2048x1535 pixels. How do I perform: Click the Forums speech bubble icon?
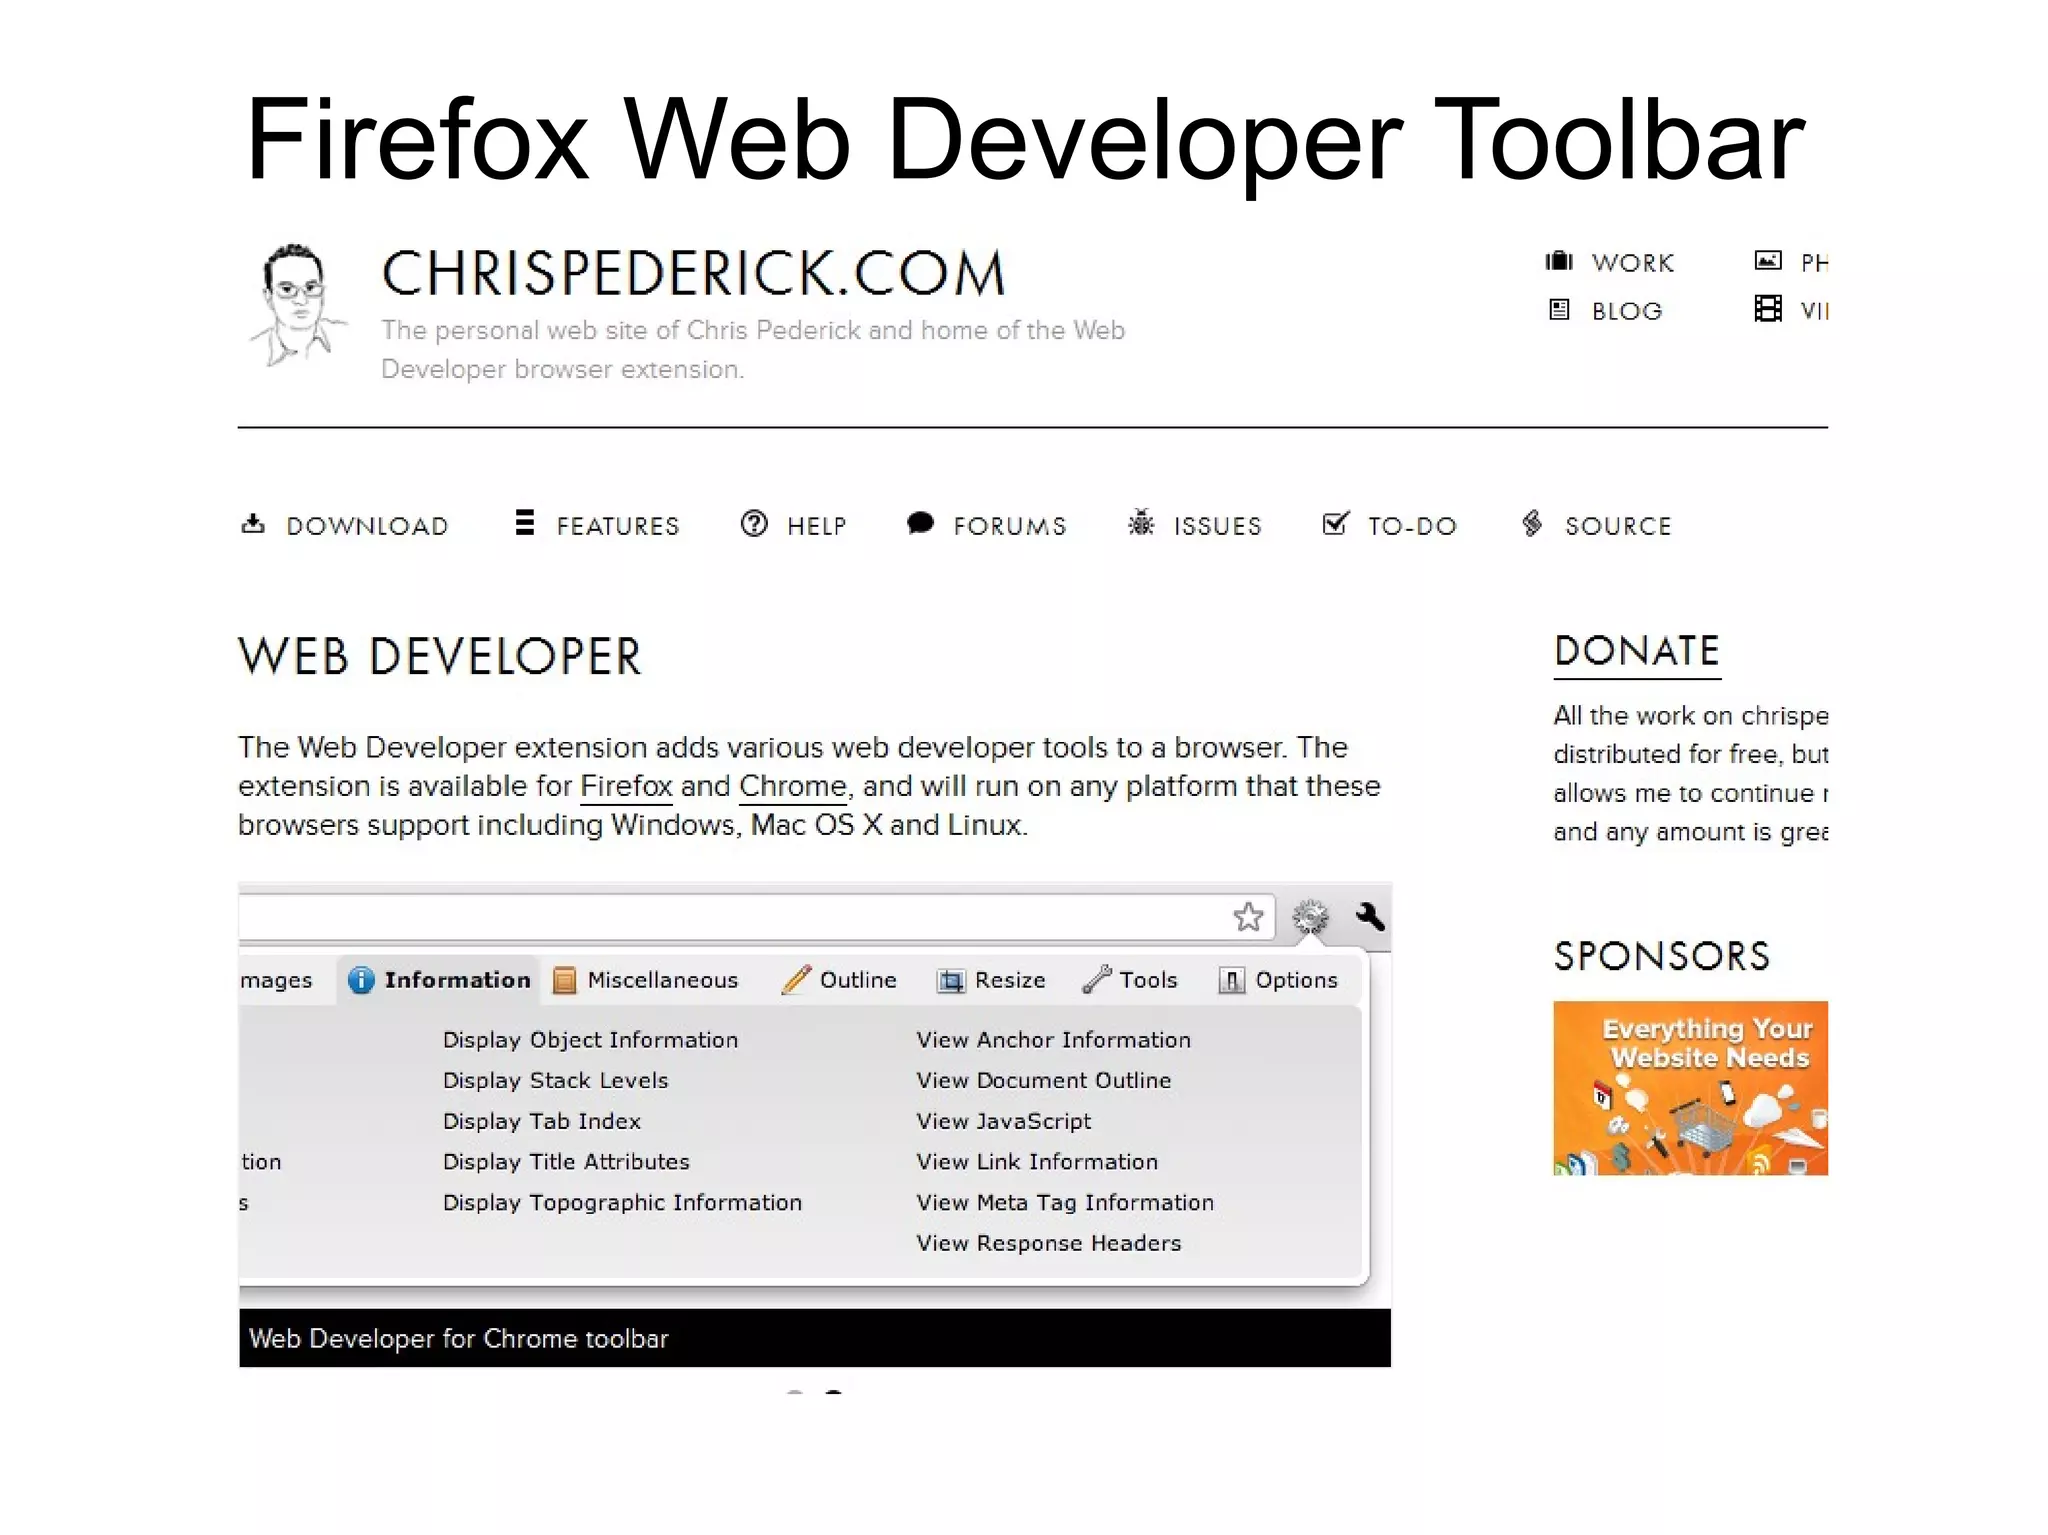point(920,523)
